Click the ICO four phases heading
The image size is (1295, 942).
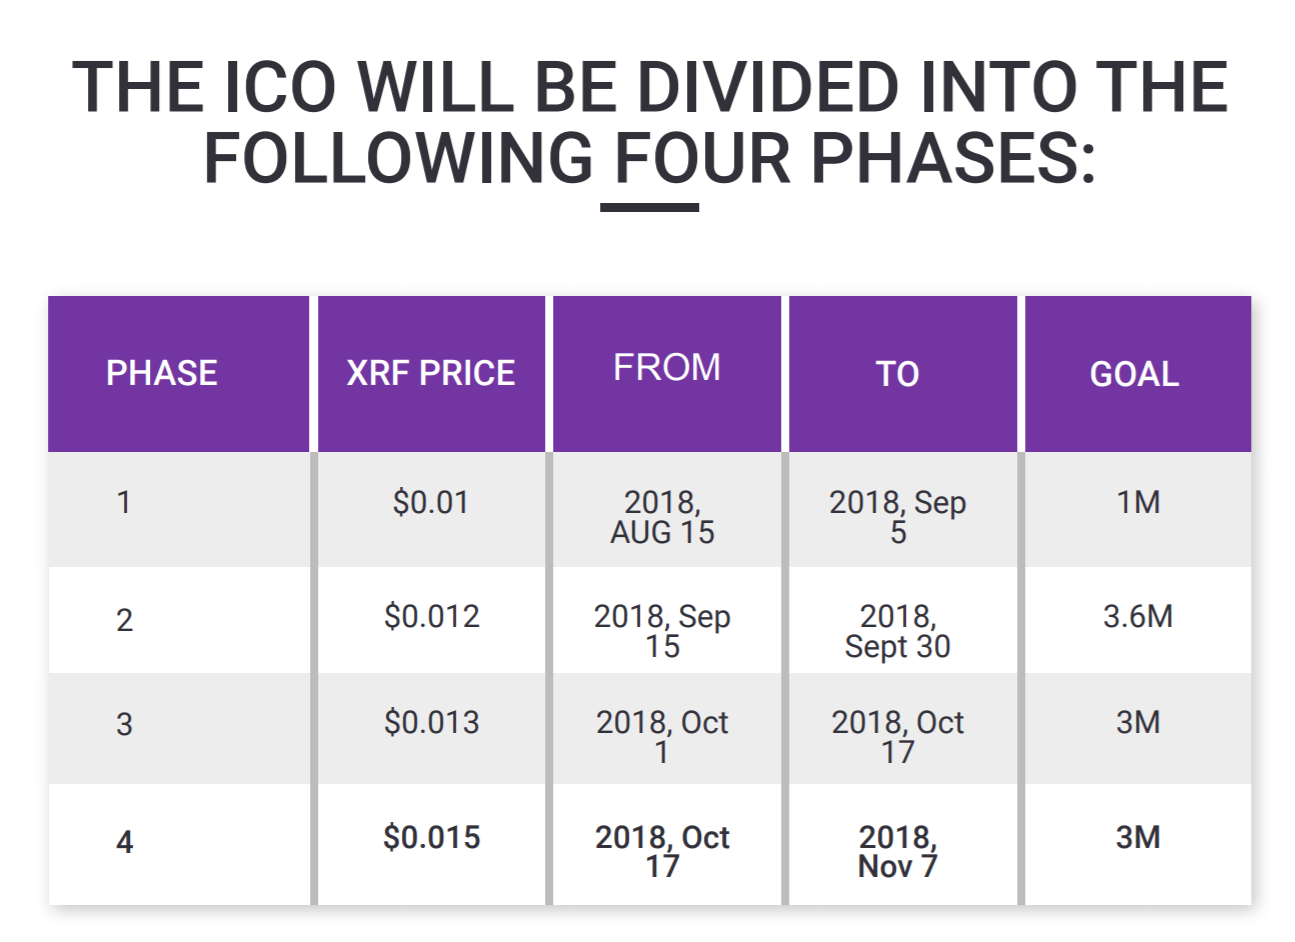click(x=649, y=122)
